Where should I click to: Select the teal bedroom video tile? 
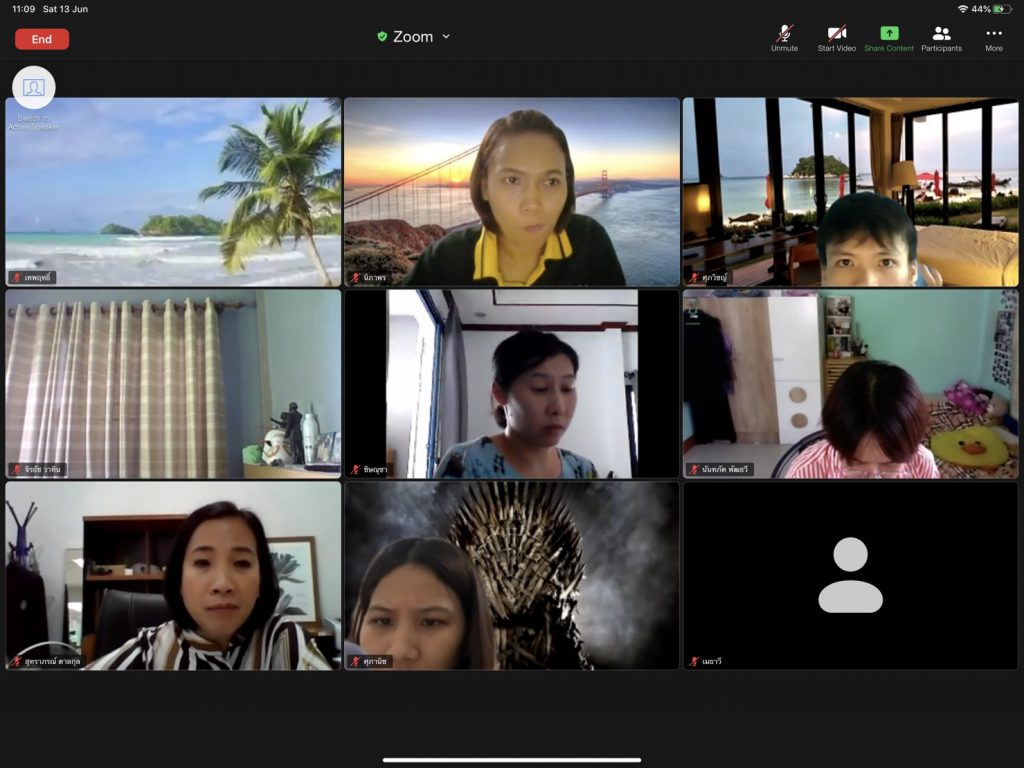(850, 384)
